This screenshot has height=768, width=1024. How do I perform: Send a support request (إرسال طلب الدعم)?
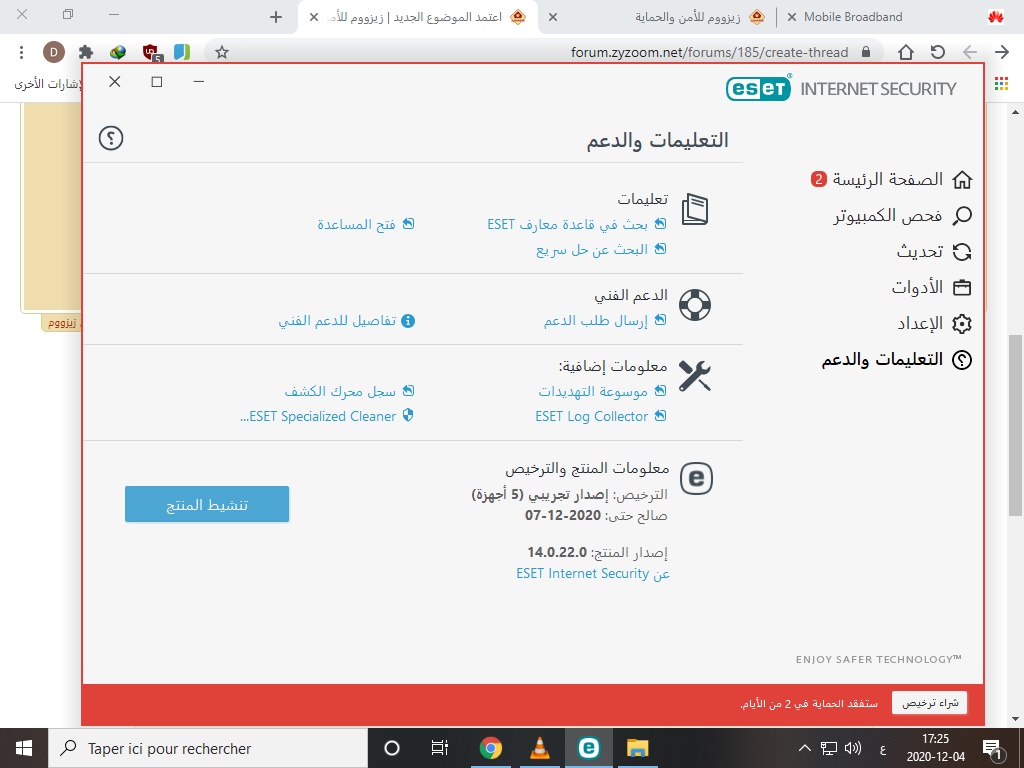(x=605, y=321)
